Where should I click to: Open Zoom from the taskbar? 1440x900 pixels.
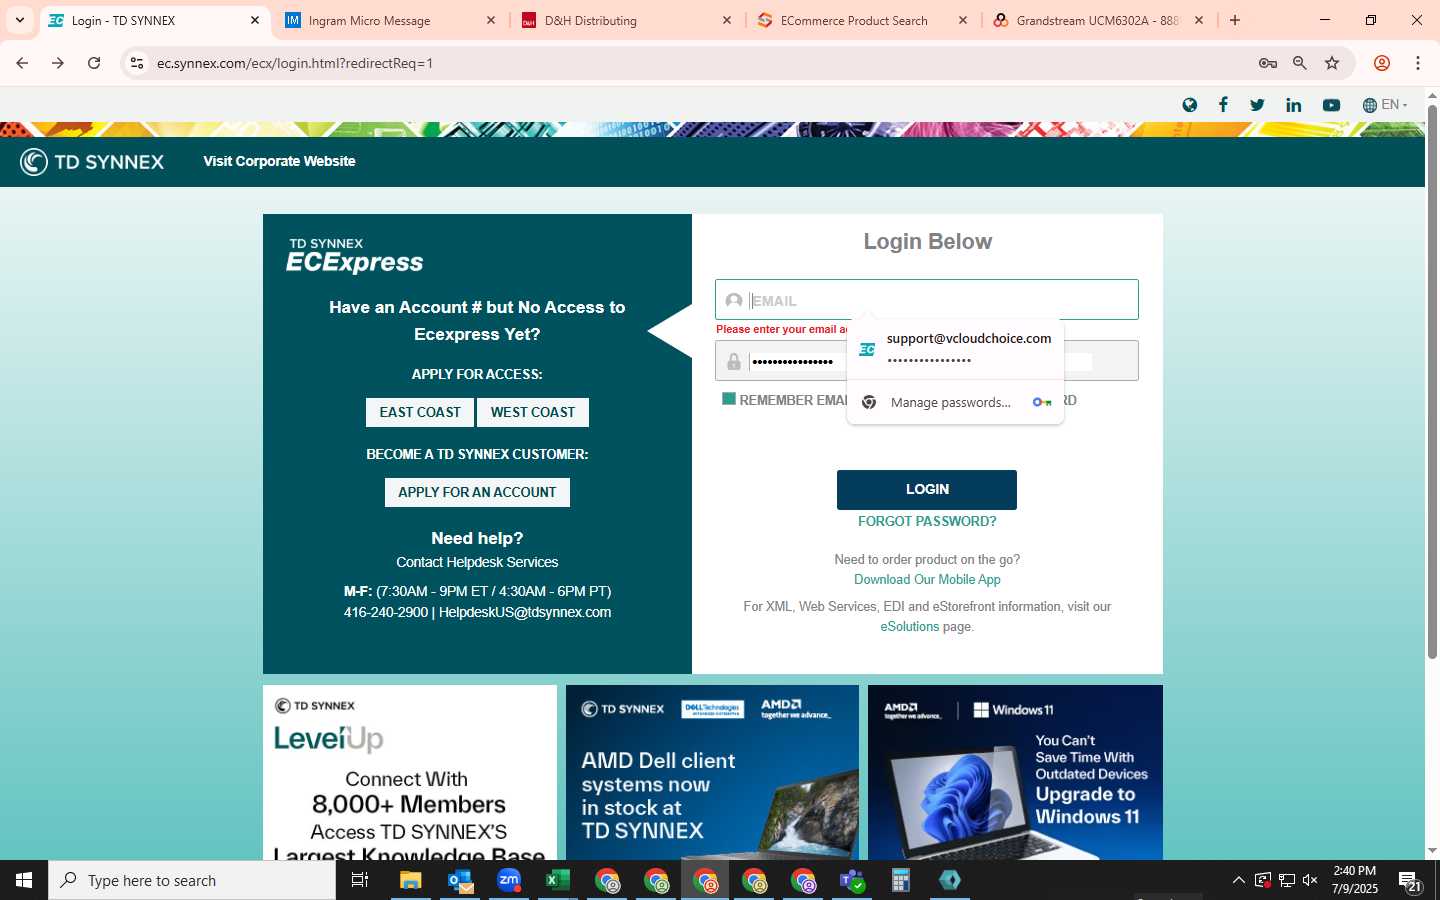point(509,880)
